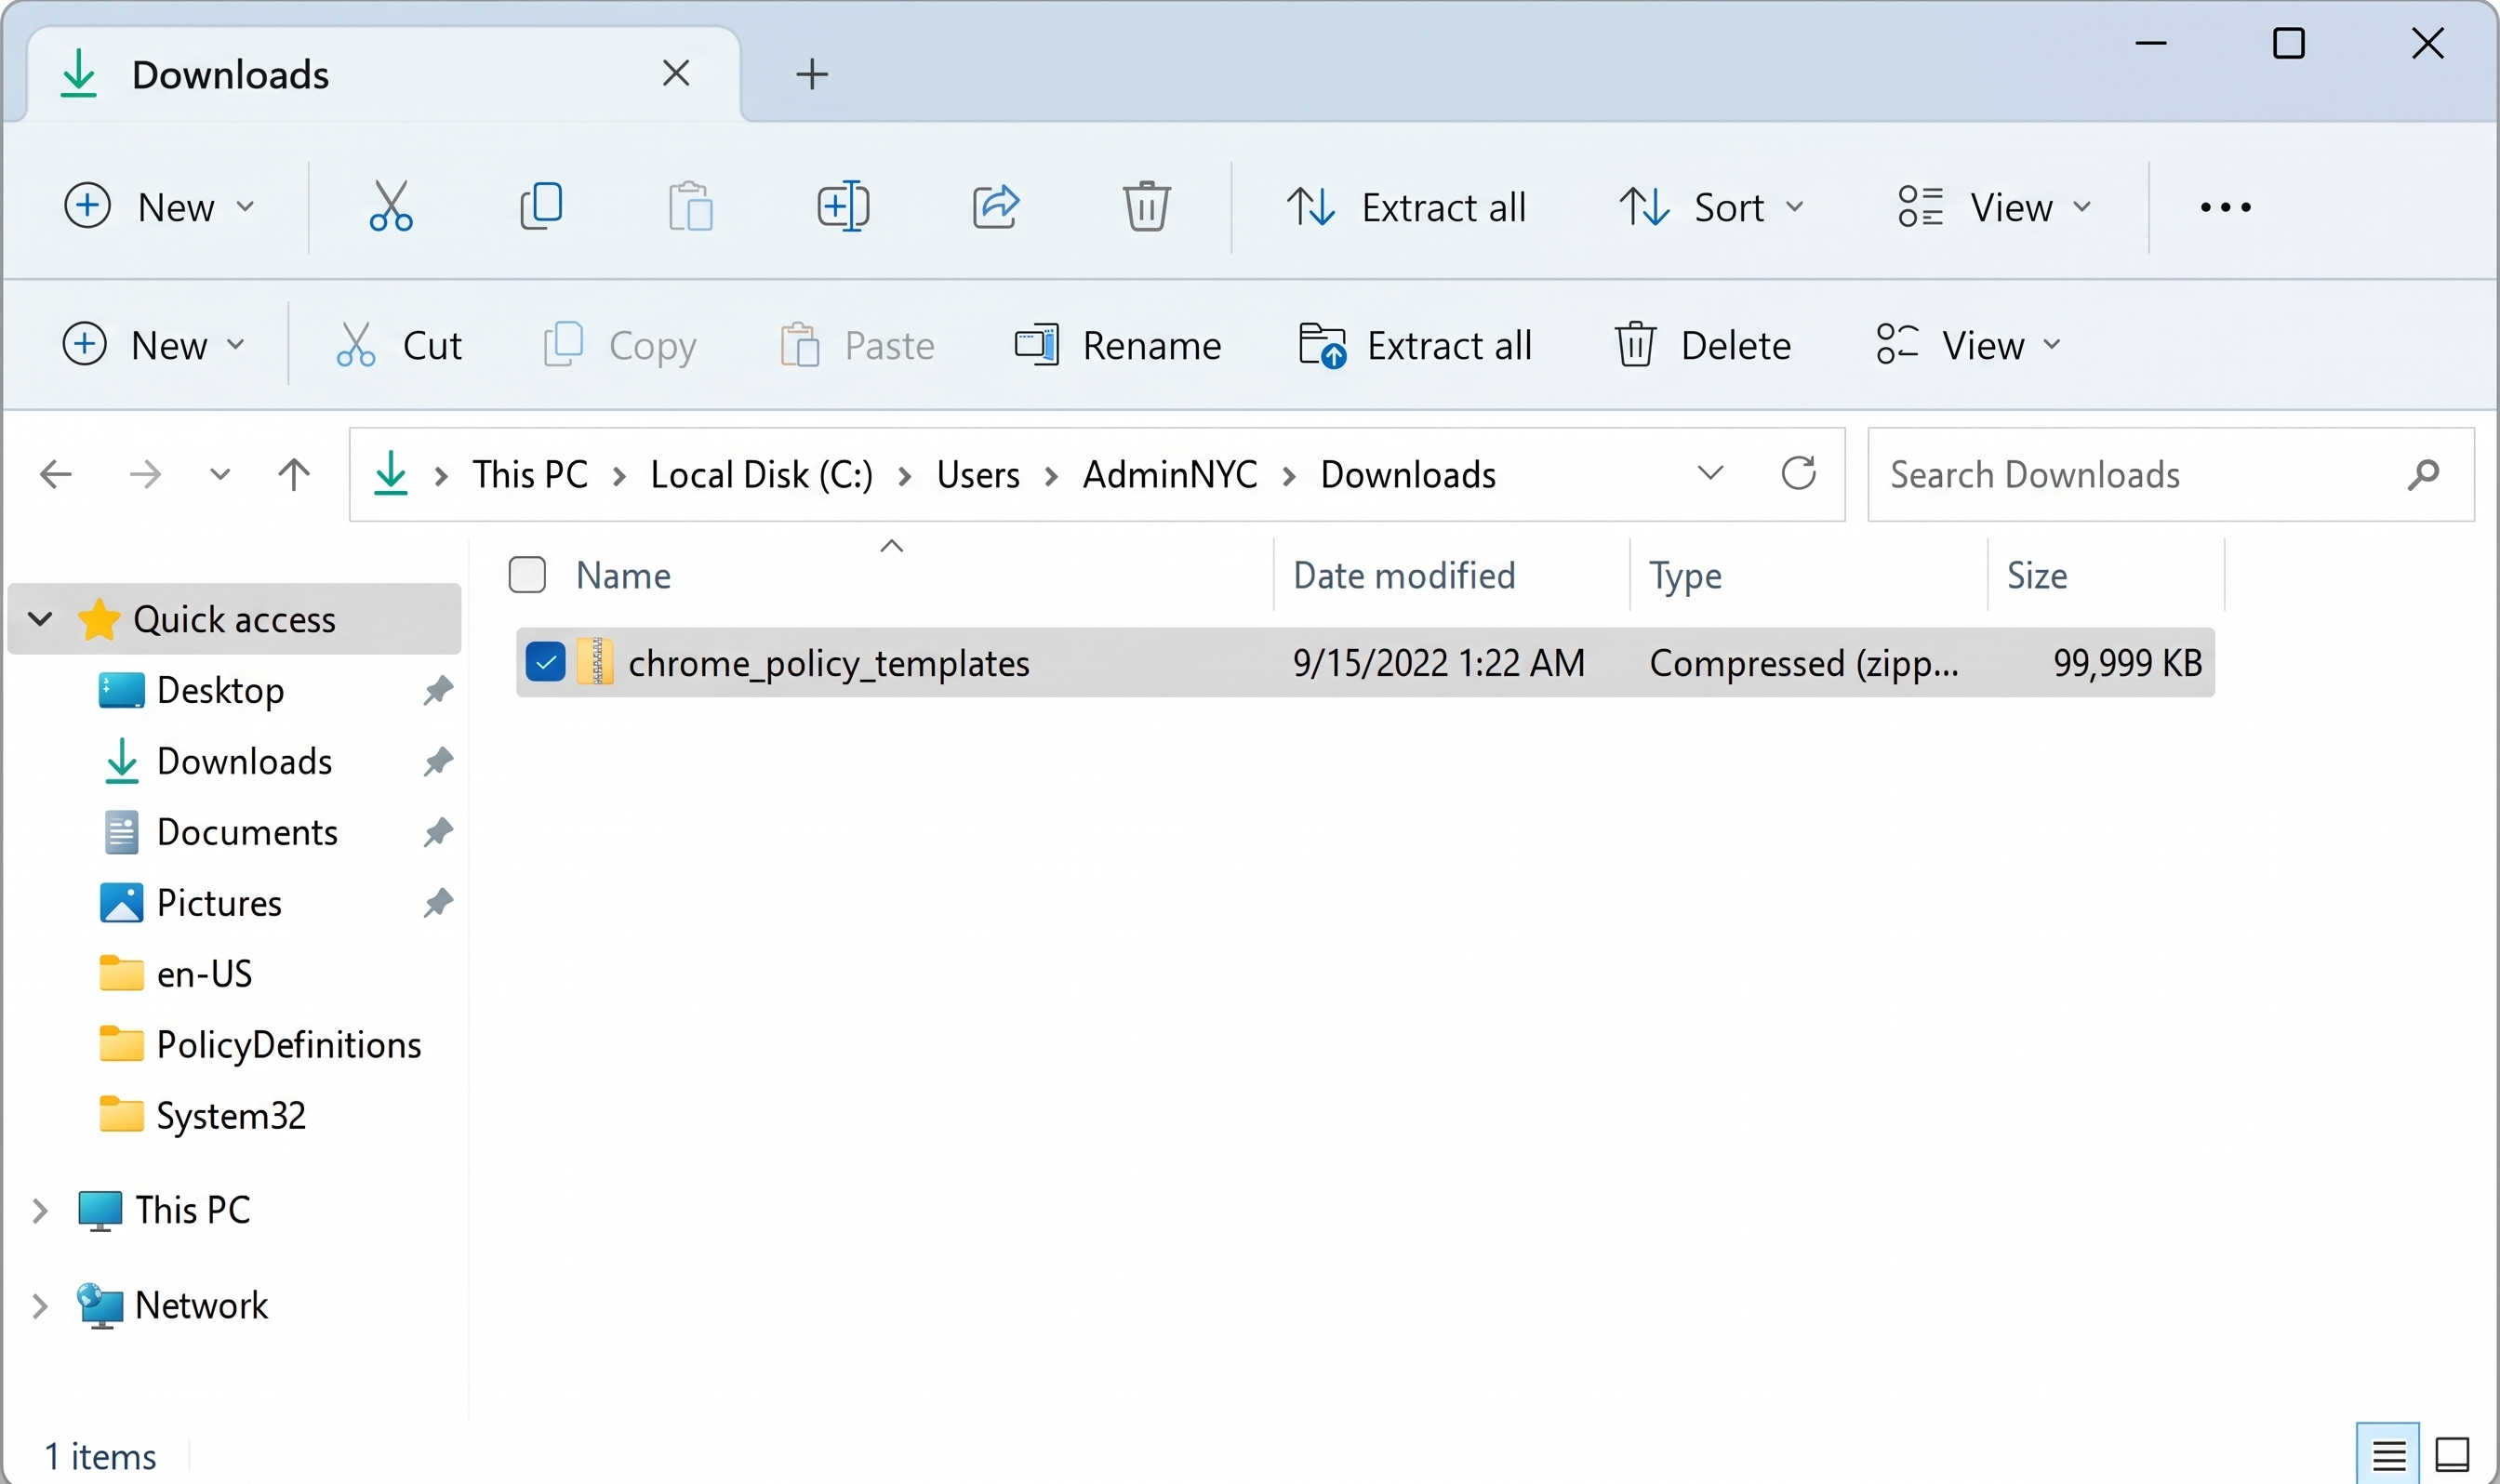The height and width of the screenshot is (1484, 2500).
Task: Open the Sort dropdown
Action: pyautogui.click(x=1712, y=208)
